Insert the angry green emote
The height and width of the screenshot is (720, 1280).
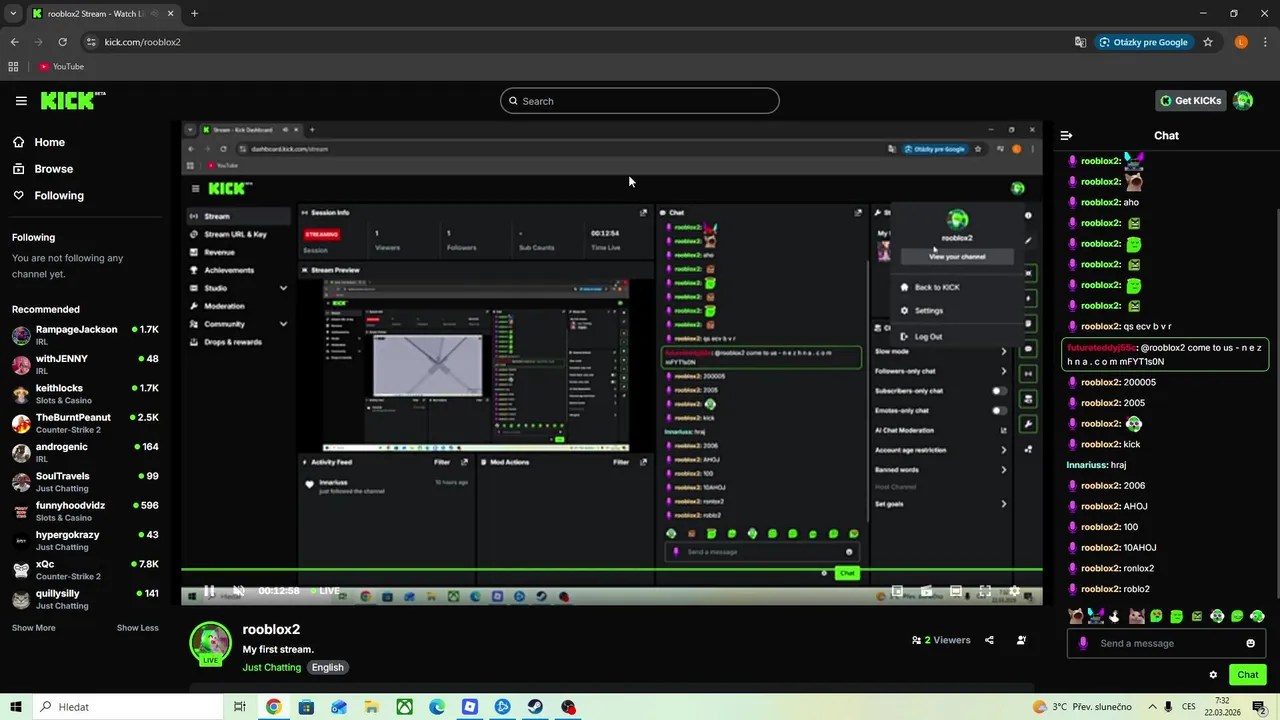pos(1197,616)
